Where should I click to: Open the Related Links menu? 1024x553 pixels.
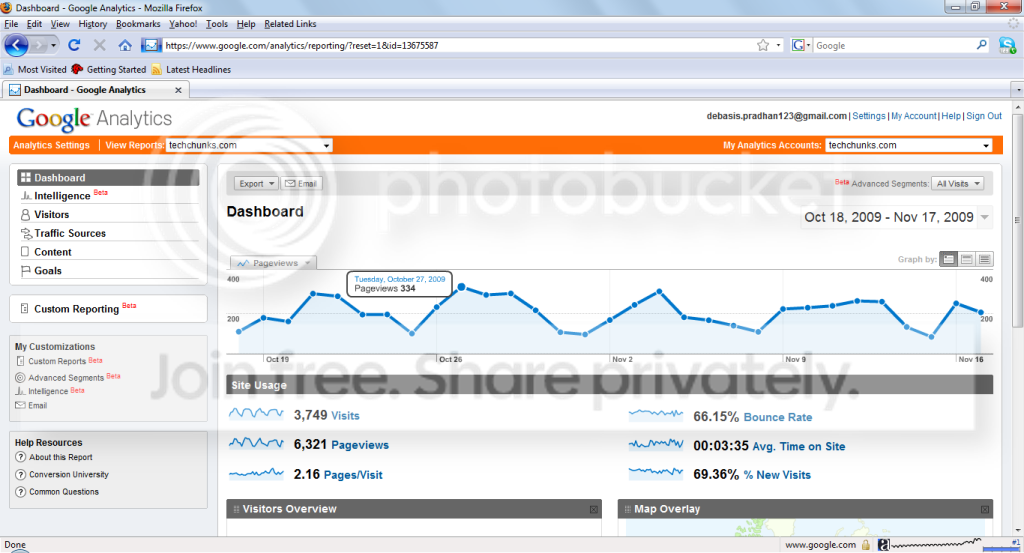tap(290, 24)
